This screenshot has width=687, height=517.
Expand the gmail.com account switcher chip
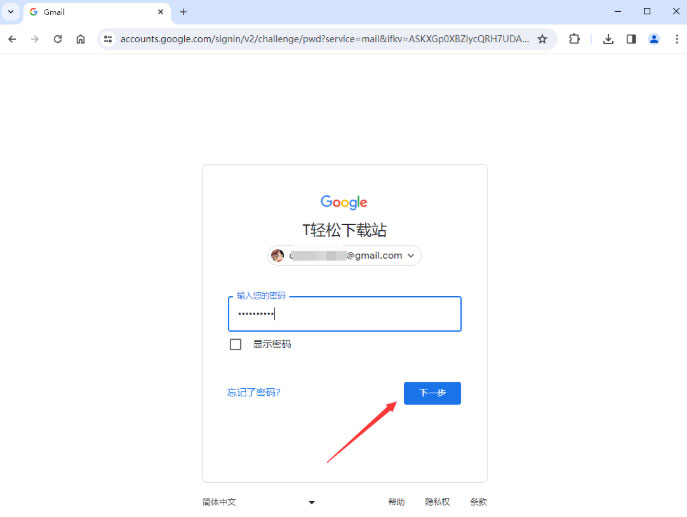(x=345, y=255)
